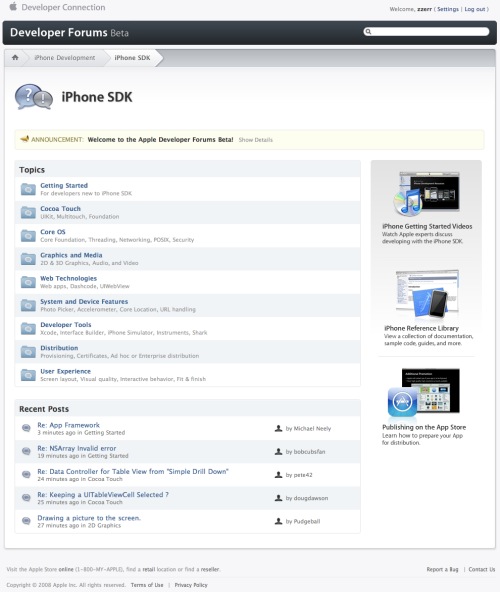Select the iPhone SDK breadcrumb

(132, 57)
